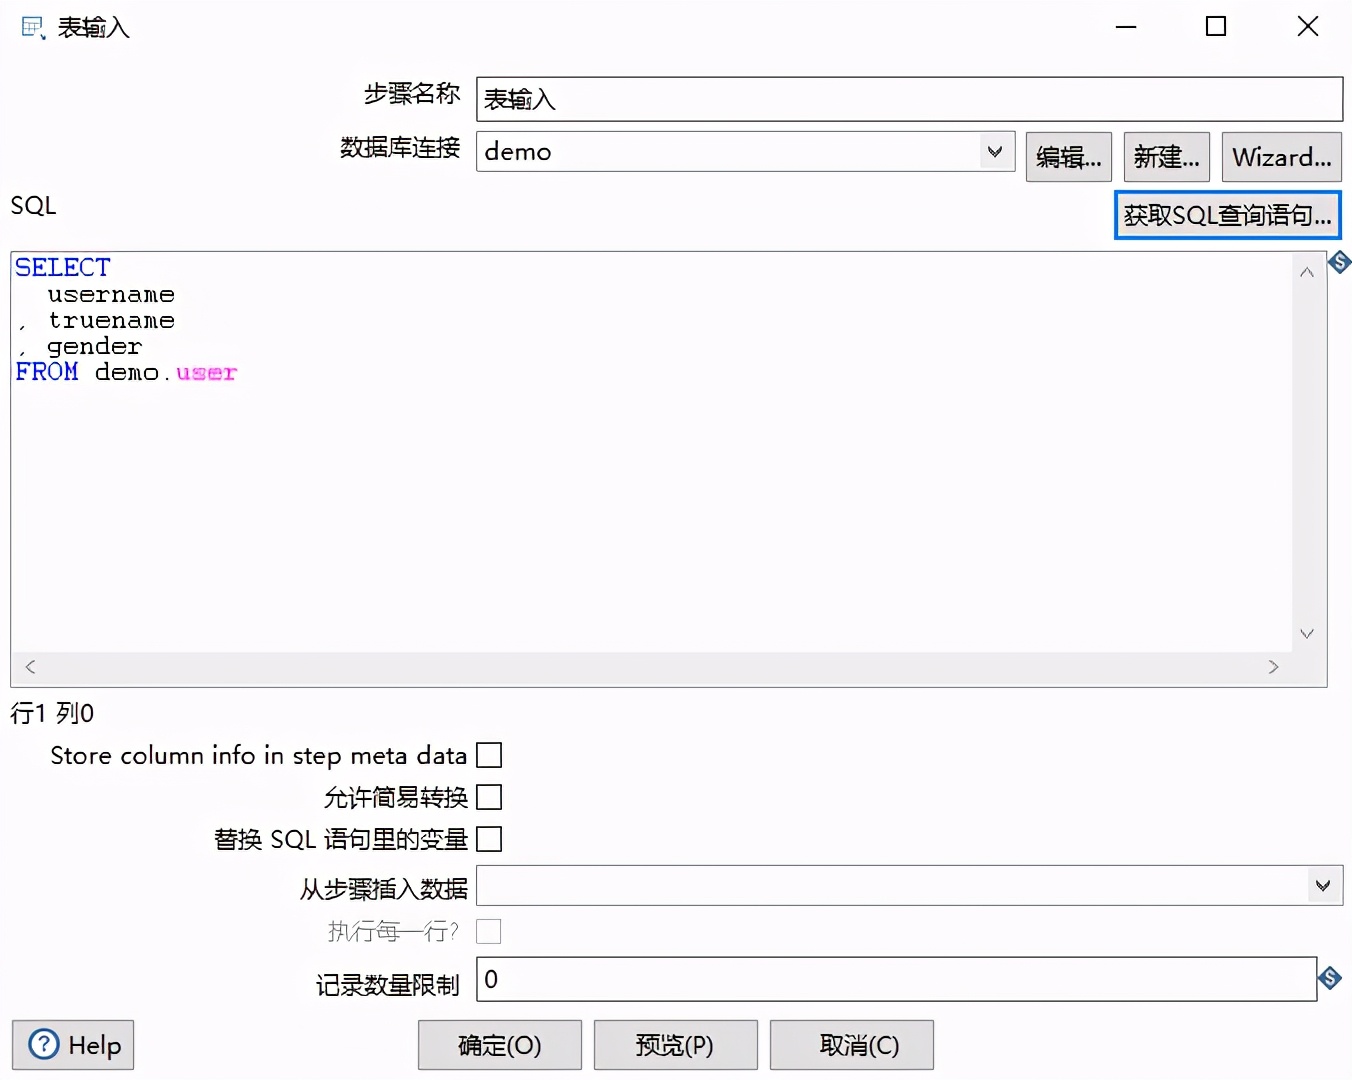Enable 替换 SQL 语句里的变量 option
This screenshot has height=1080, width=1352.
(x=489, y=839)
